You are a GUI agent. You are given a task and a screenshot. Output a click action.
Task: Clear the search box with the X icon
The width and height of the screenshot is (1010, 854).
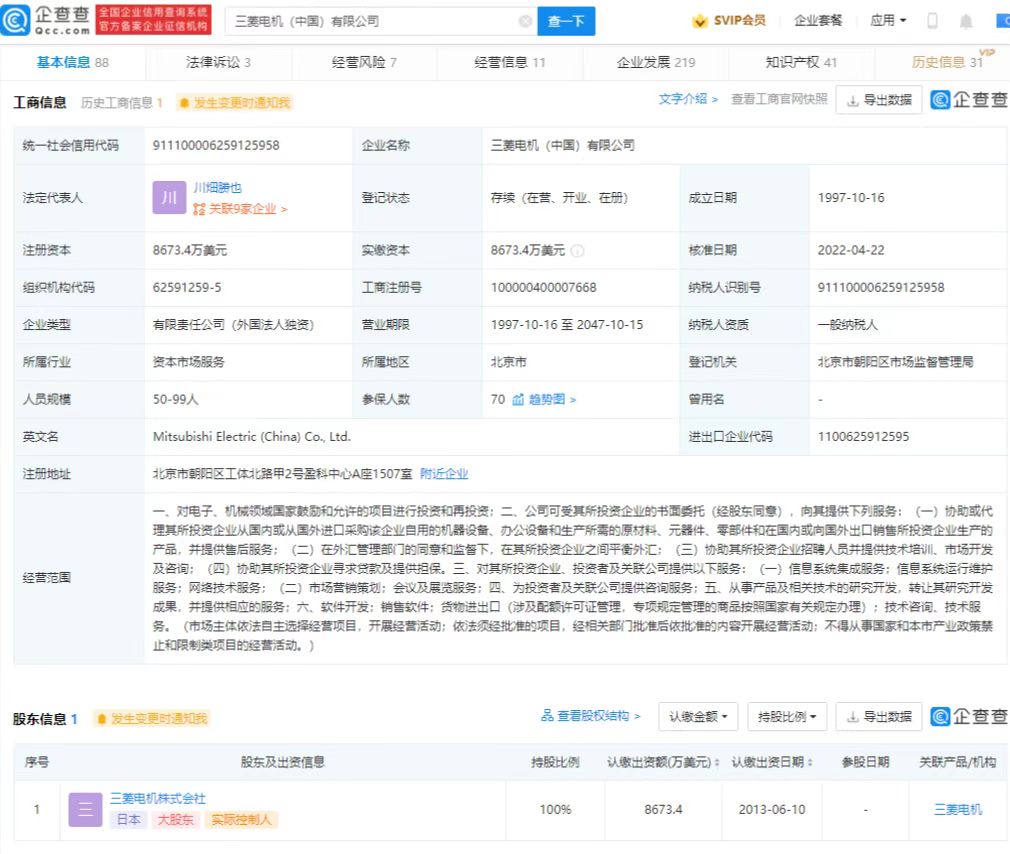[526, 21]
